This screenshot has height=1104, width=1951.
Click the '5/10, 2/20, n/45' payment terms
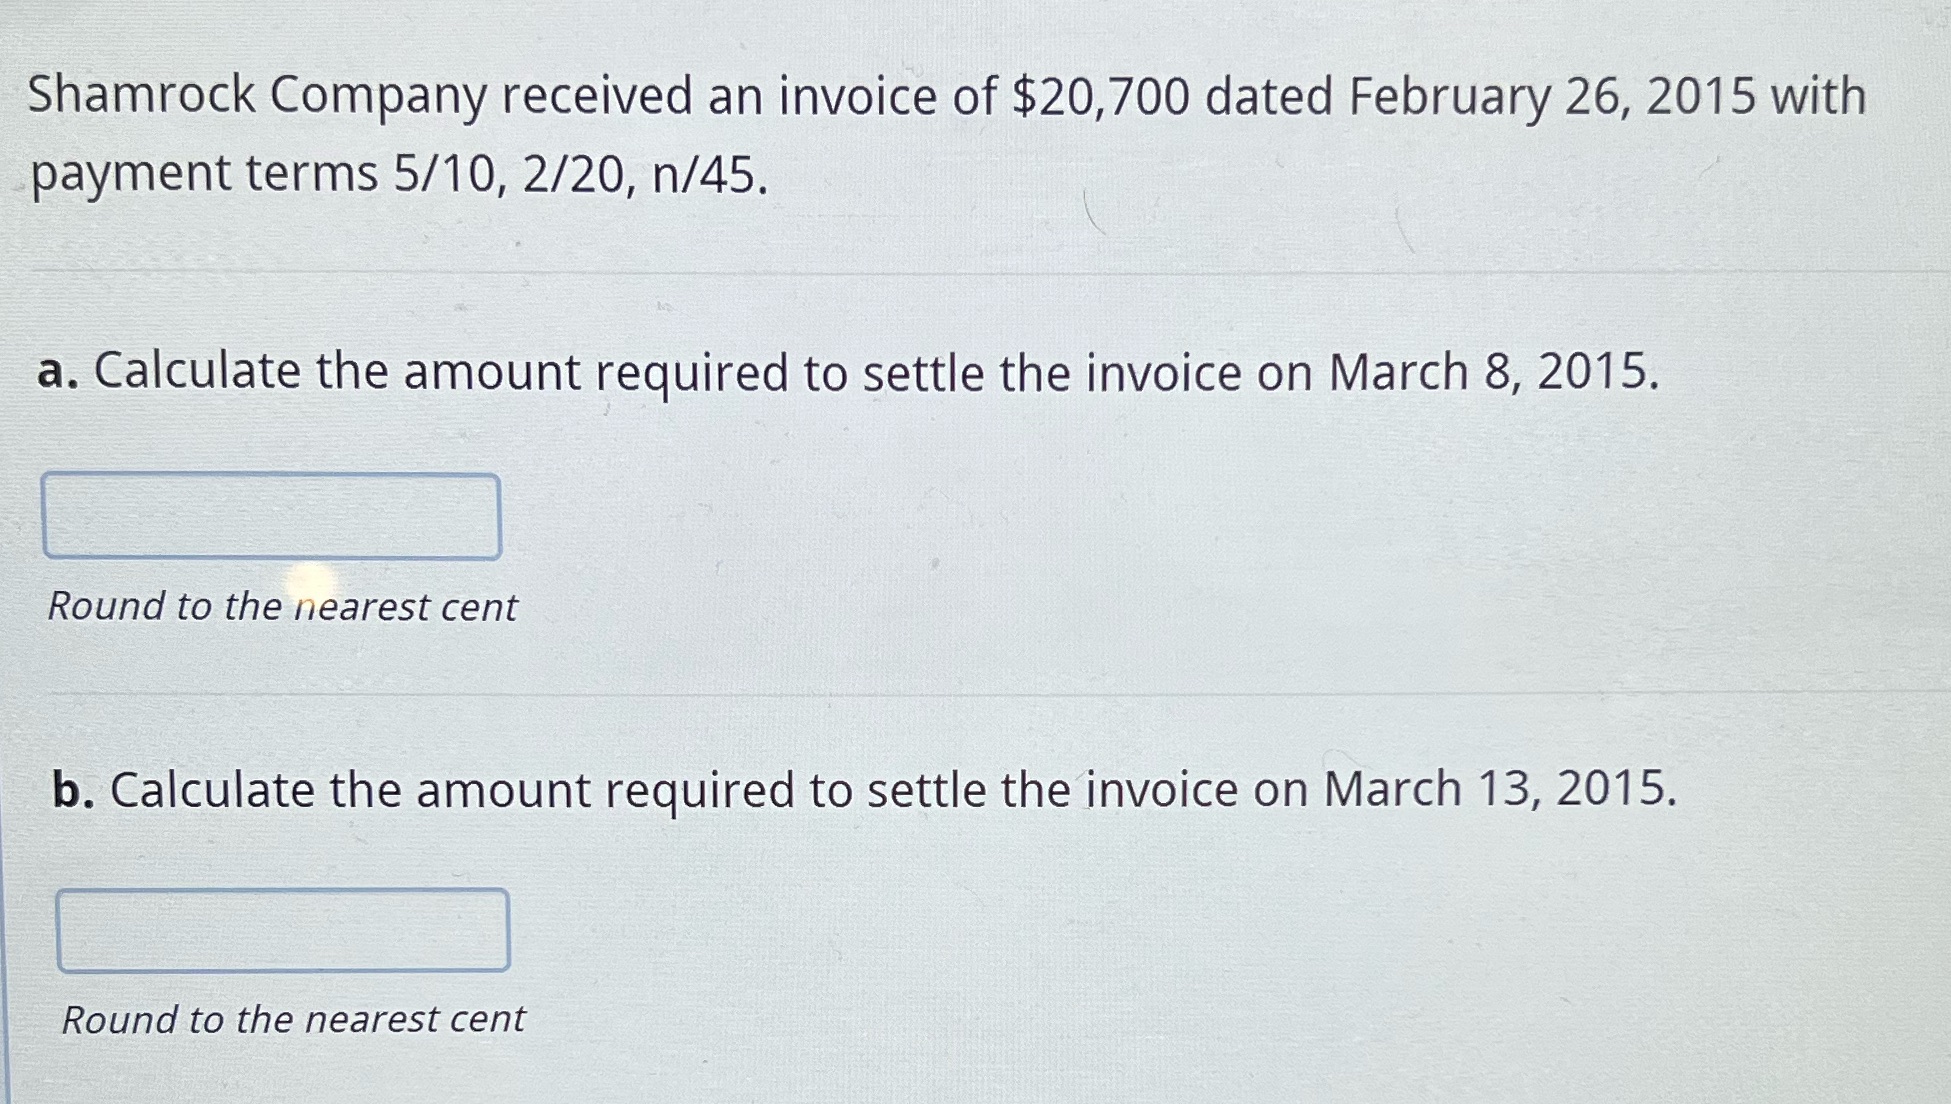pyautogui.click(x=580, y=175)
